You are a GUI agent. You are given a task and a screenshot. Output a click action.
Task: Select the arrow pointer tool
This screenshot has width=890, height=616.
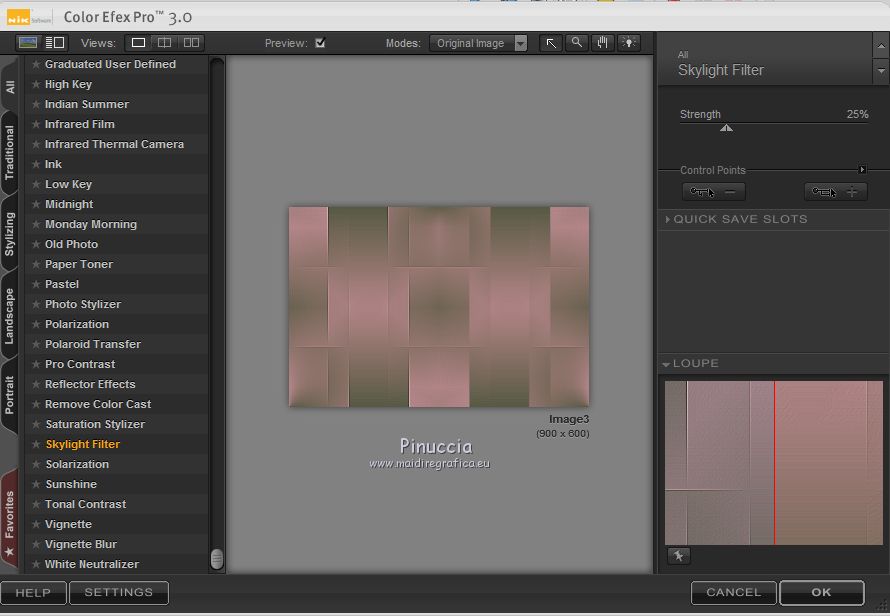coord(551,43)
